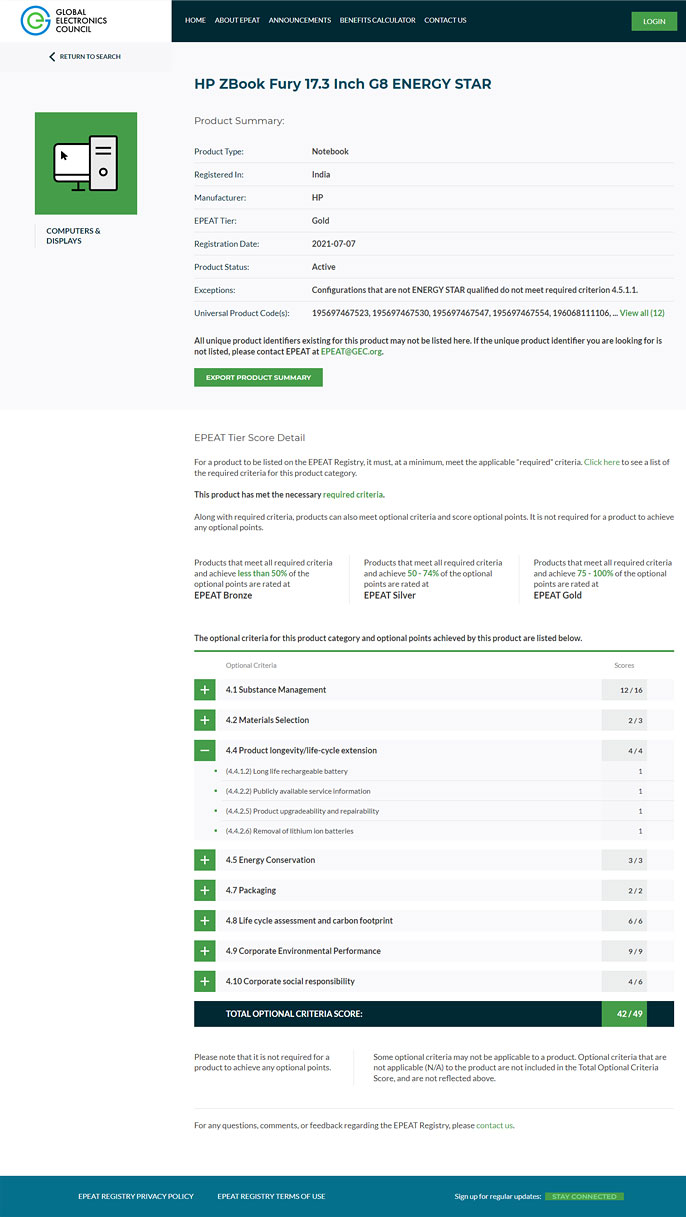The image size is (686, 1217).
Task: Click Export Product Summary button
Action: click(259, 377)
